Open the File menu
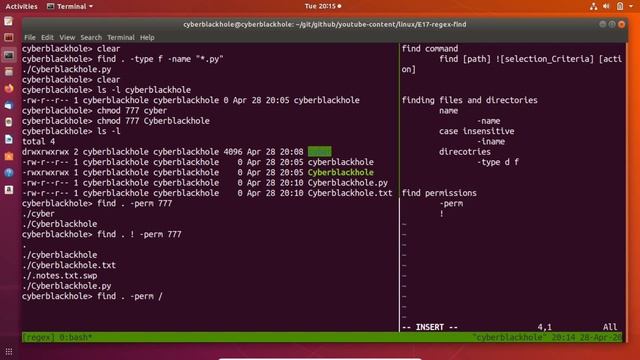Screen dimensions: 640x360 point(30,37)
